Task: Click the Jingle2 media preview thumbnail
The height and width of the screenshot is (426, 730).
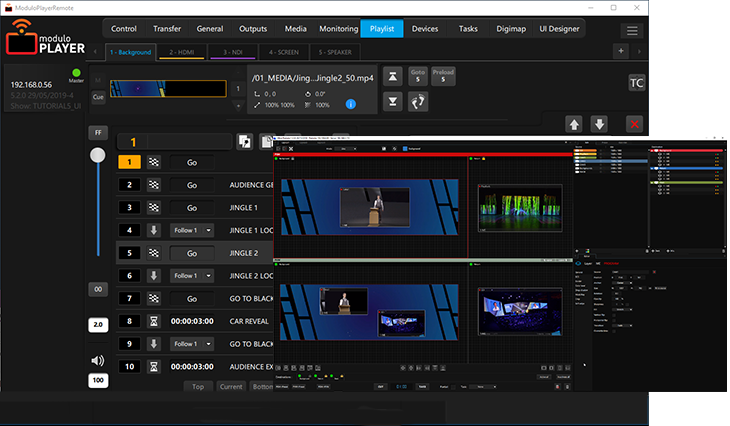Action: tap(168, 88)
